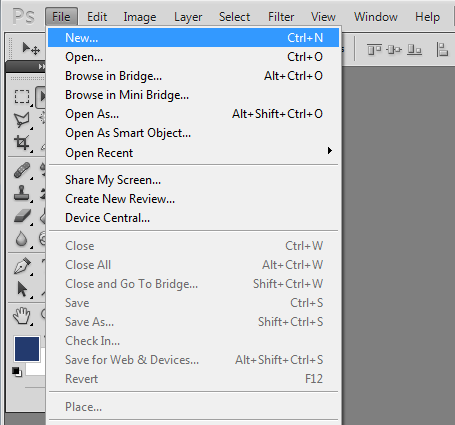This screenshot has width=455, height=425.
Task: Select the Hand tool
Action: click(22, 316)
